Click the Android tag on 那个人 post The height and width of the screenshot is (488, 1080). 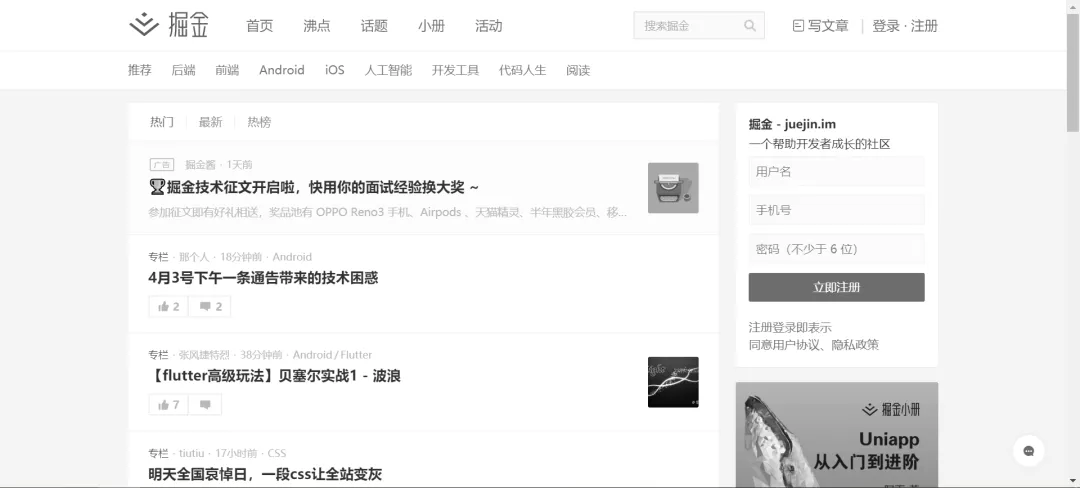292,257
